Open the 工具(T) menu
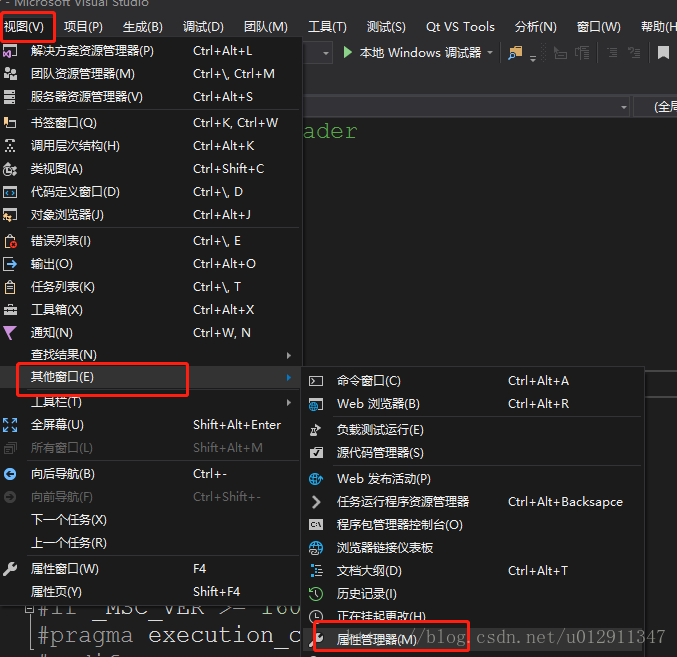677x657 pixels. [327, 27]
